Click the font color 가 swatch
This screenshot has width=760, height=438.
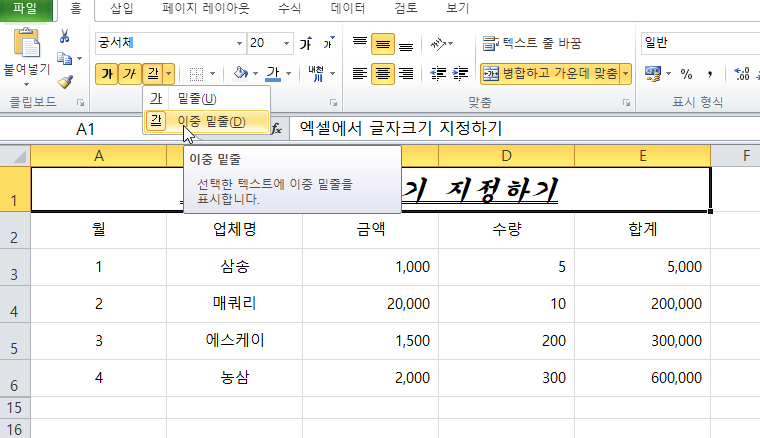pyautogui.click(x=273, y=74)
